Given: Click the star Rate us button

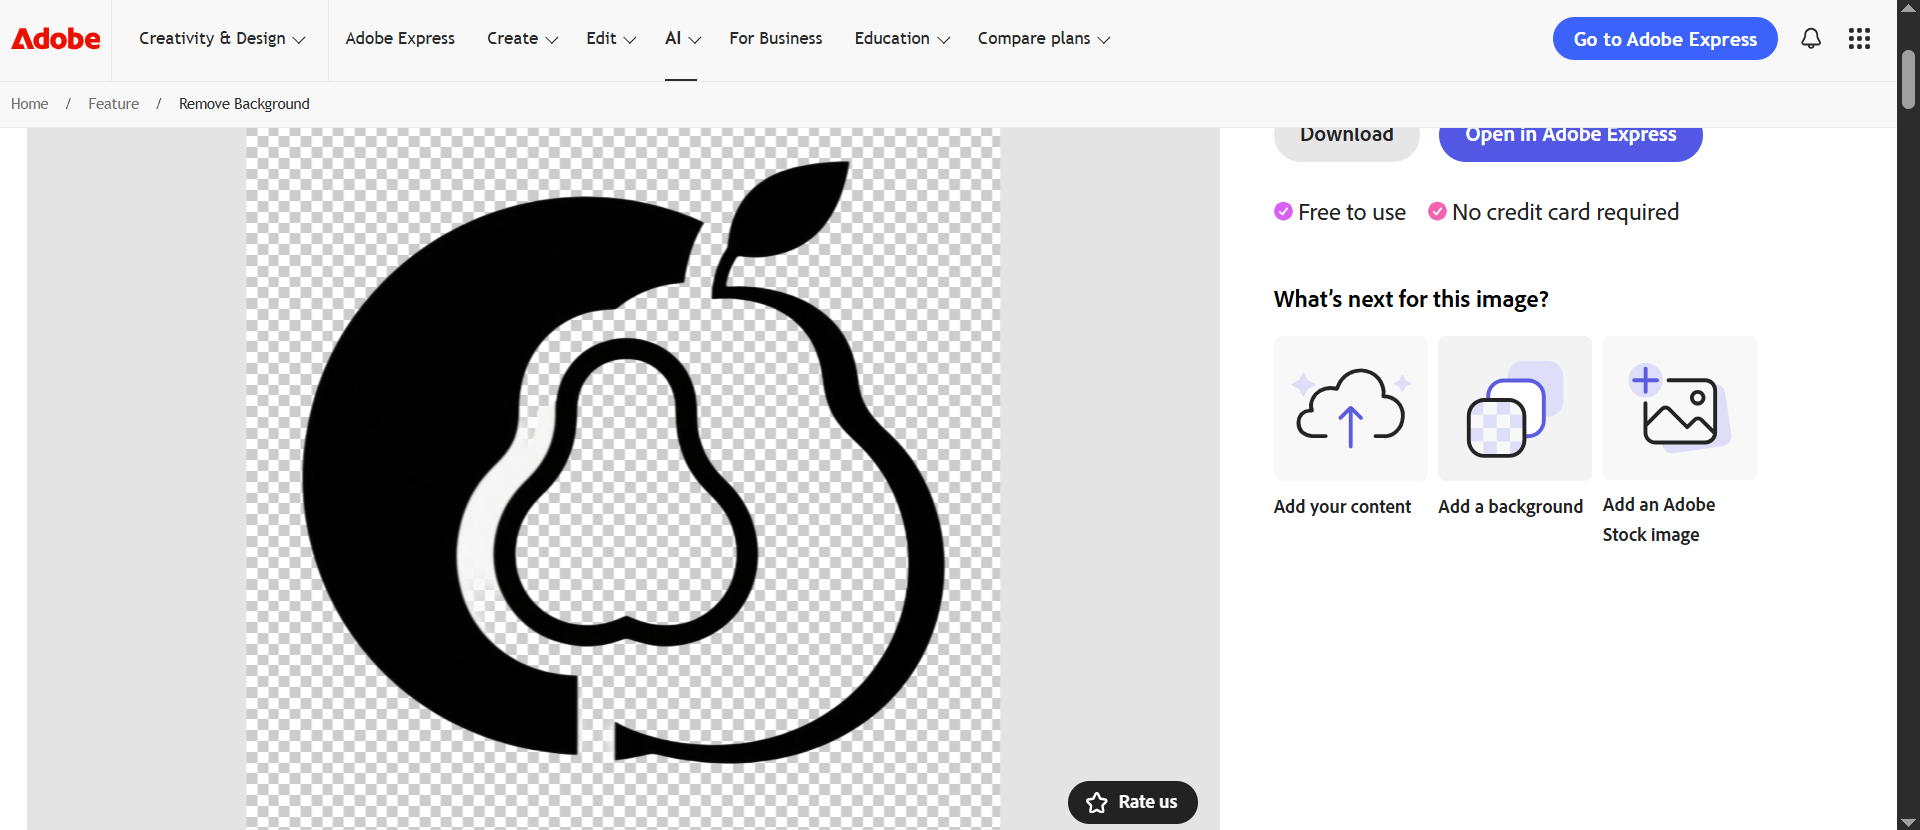Looking at the screenshot, I should pos(1132,802).
